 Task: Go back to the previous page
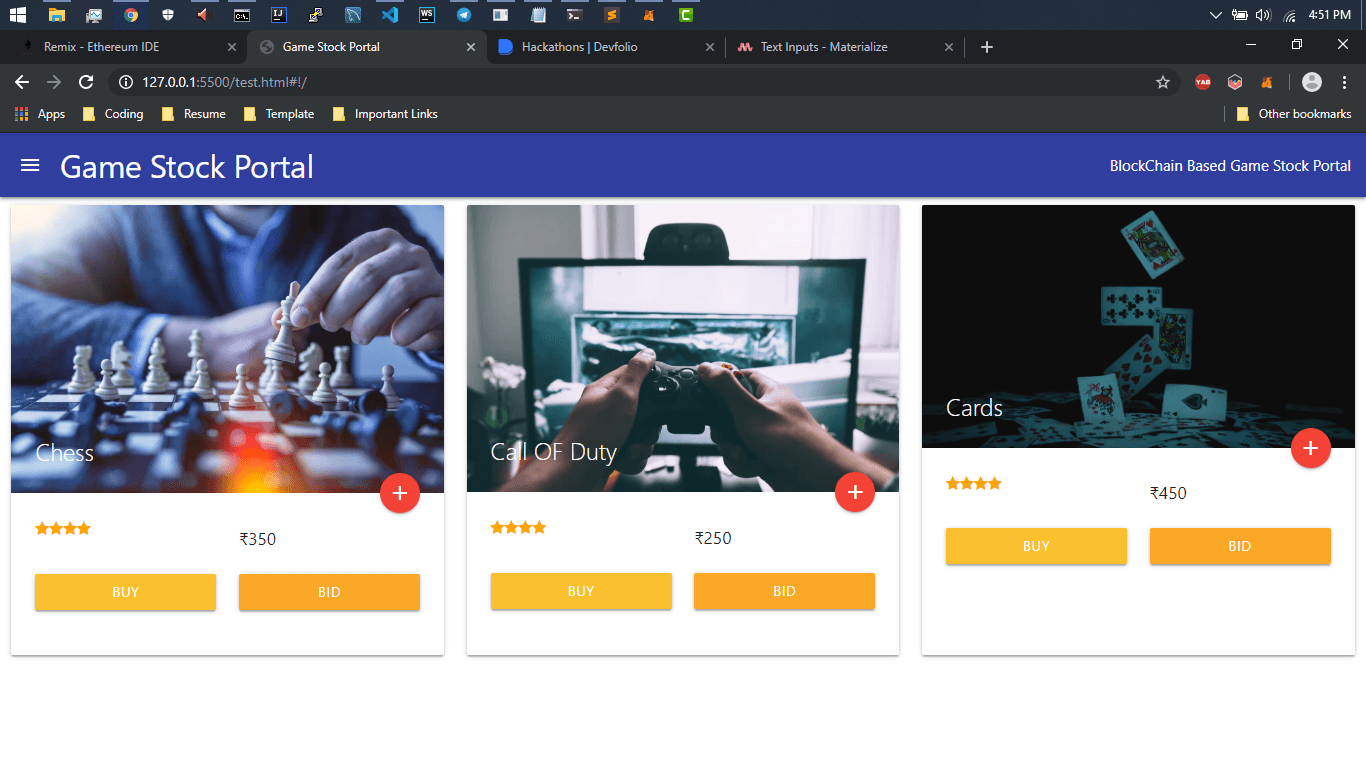[22, 82]
